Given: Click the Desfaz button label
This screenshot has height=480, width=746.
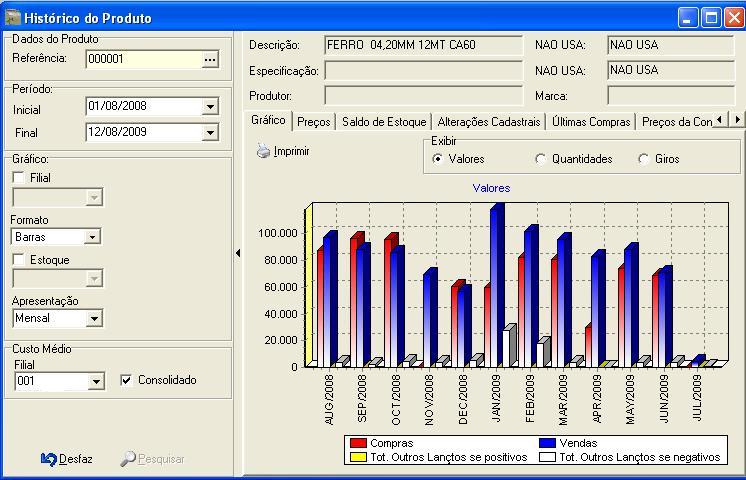Looking at the screenshot, I should (76, 459).
